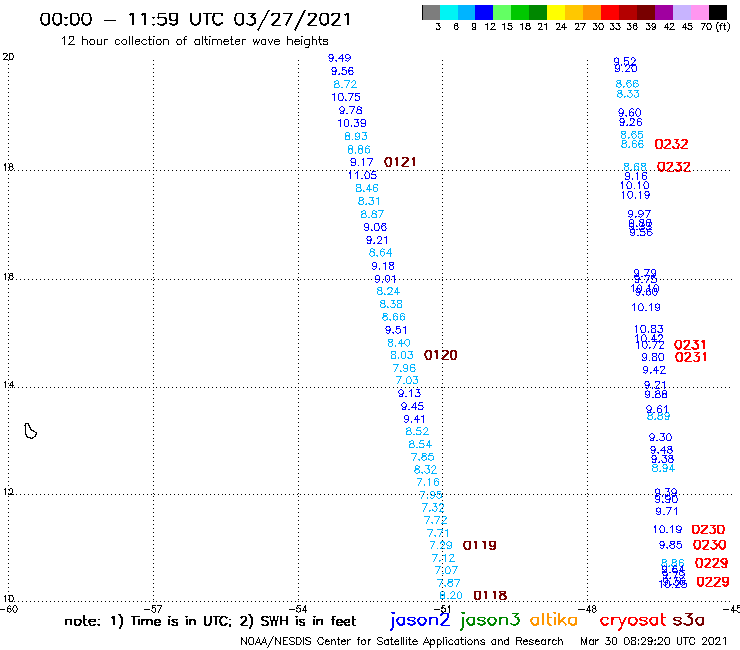Click the 10.83 reading on the right track
The image size is (740, 650).
(x=648, y=329)
